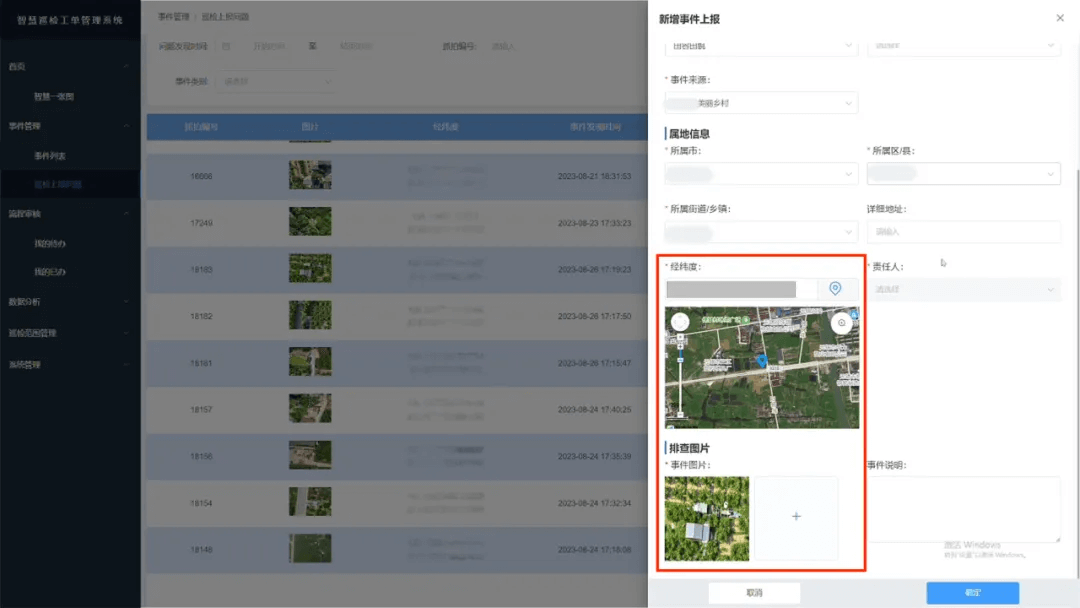Click the thumbnail image in row 18183

coord(310,269)
